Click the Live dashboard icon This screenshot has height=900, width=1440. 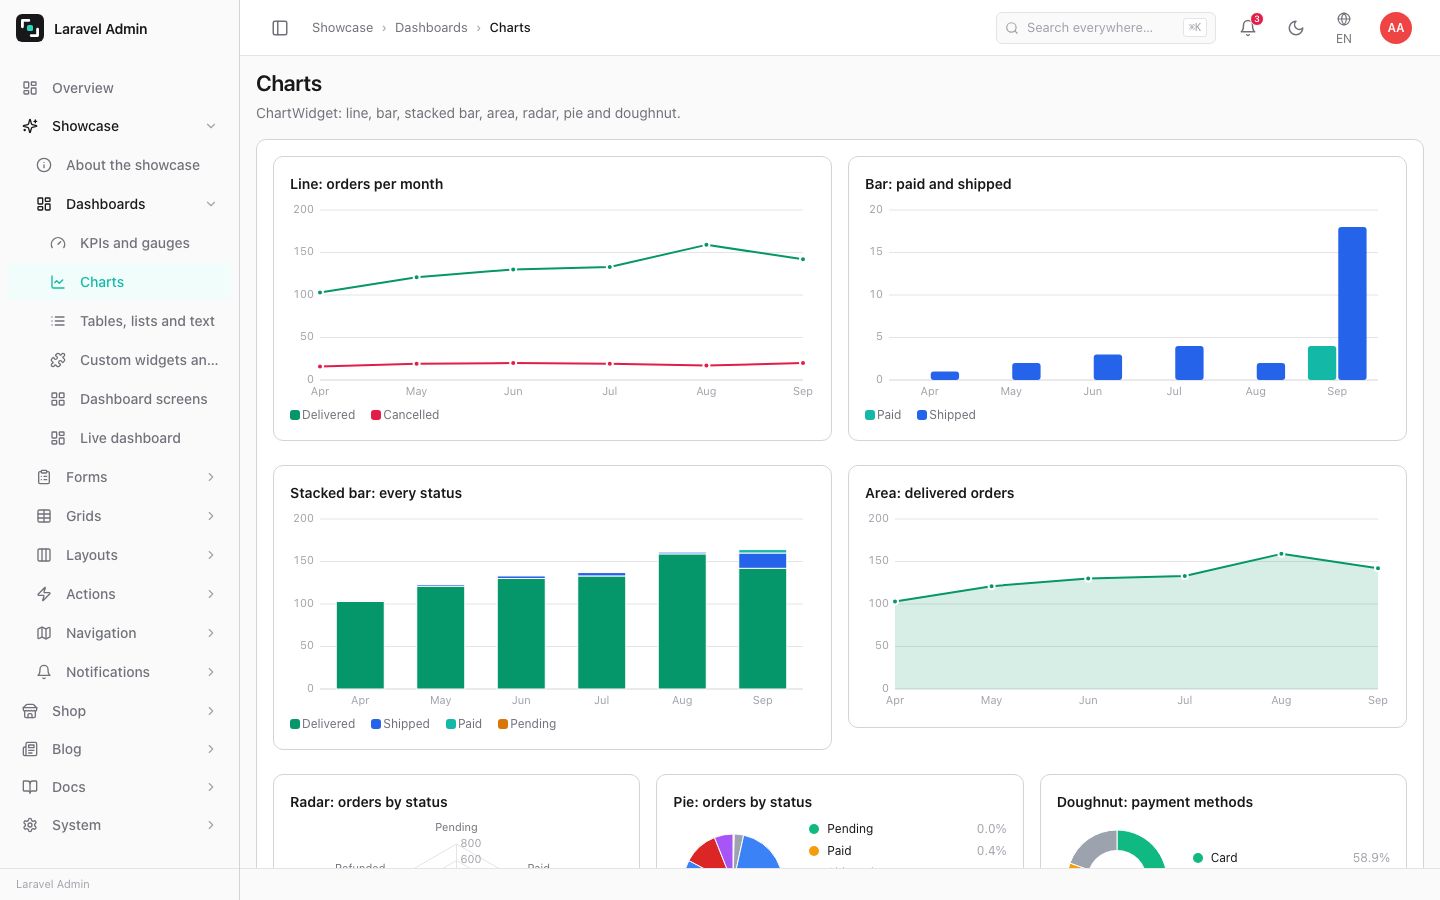pos(58,438)
